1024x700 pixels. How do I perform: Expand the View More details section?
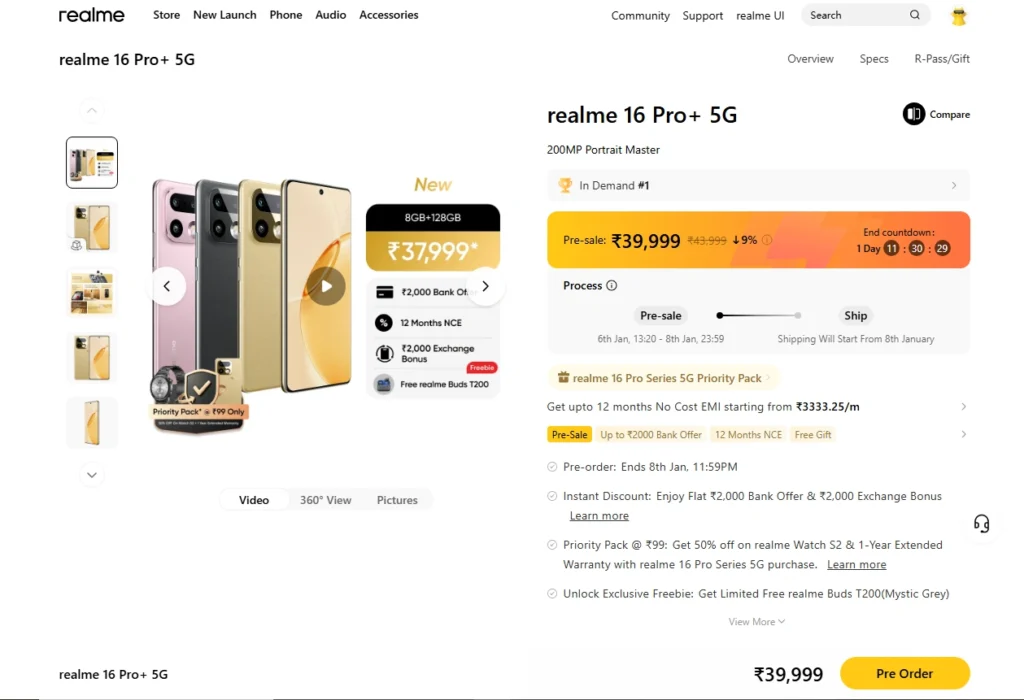coord(757,622)
